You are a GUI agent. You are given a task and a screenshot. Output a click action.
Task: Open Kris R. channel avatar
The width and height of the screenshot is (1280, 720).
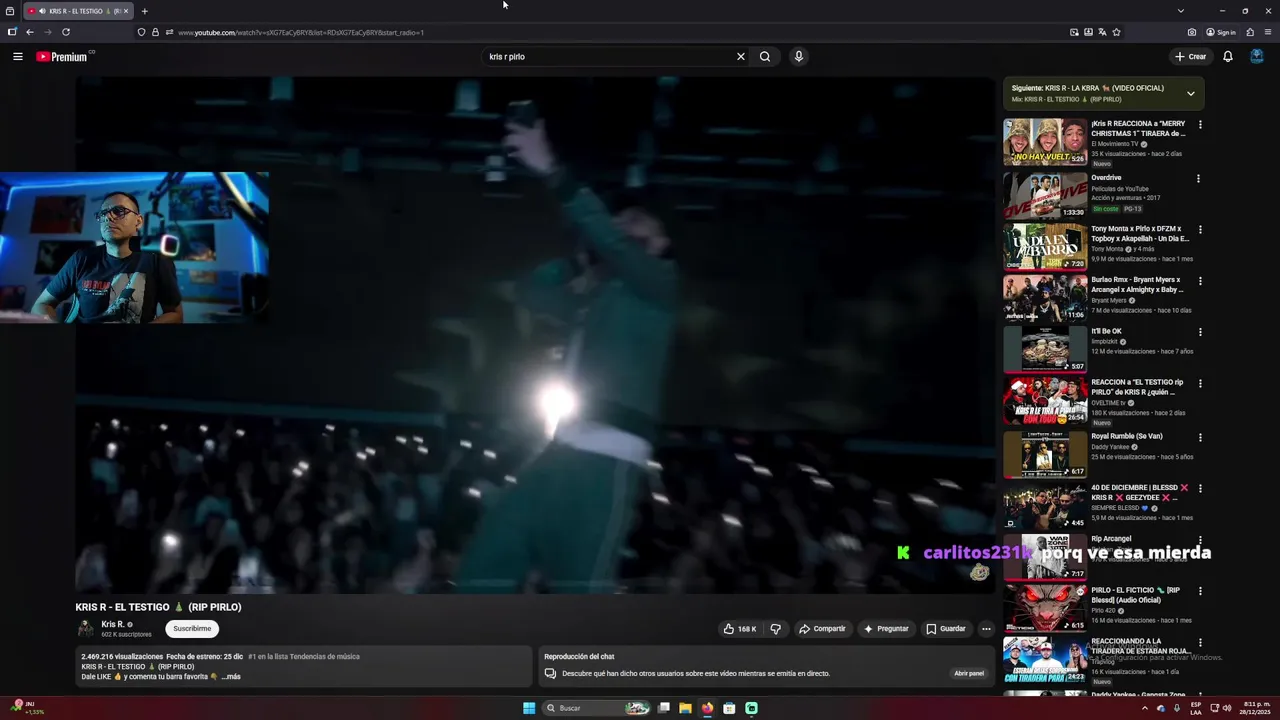85,628
